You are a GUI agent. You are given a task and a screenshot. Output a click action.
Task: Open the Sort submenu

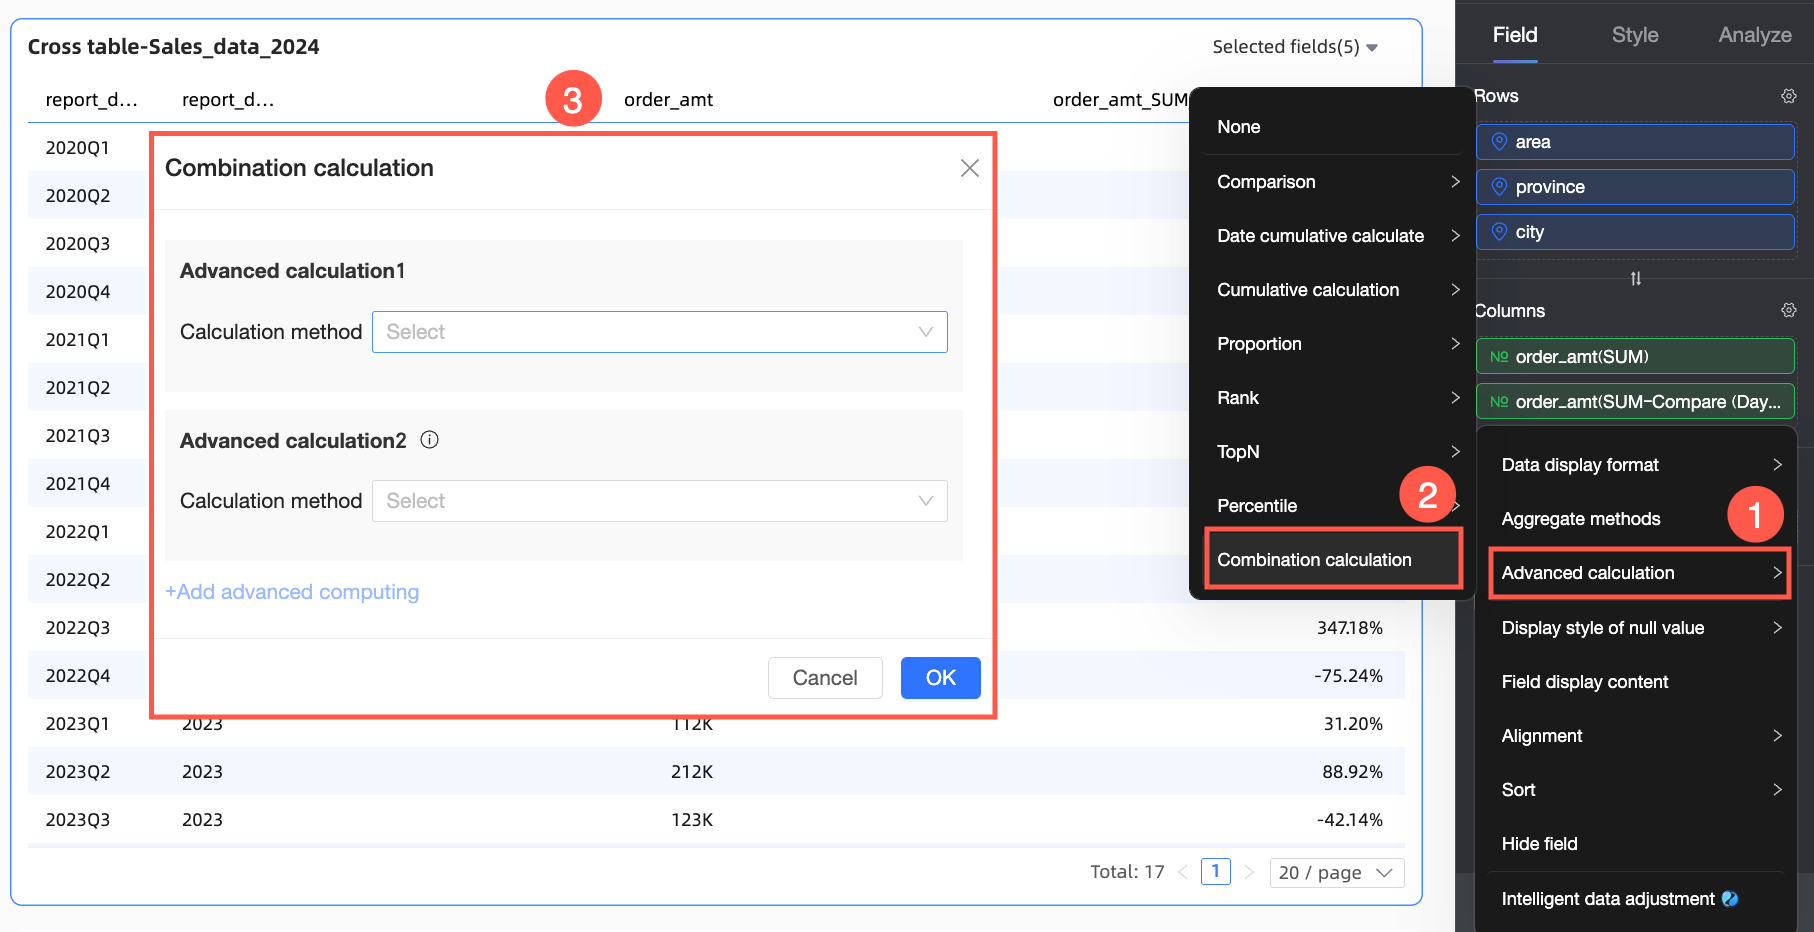click(x=1640, y=790)
